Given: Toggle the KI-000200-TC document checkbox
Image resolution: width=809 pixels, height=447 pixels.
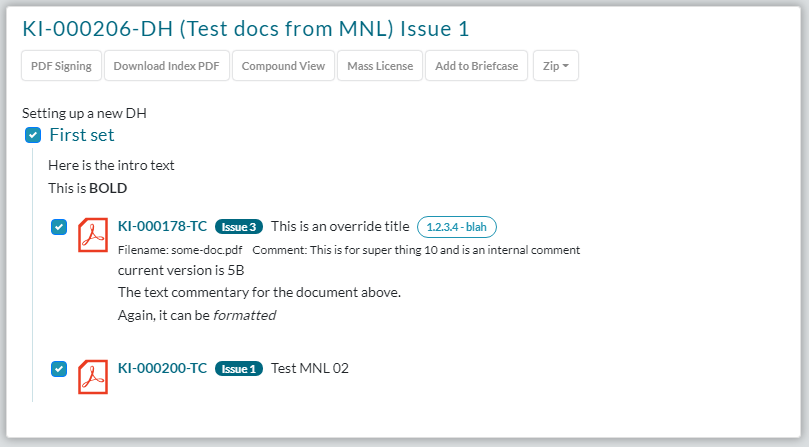Looking at the screenshot, I should (x=59, y=369).
